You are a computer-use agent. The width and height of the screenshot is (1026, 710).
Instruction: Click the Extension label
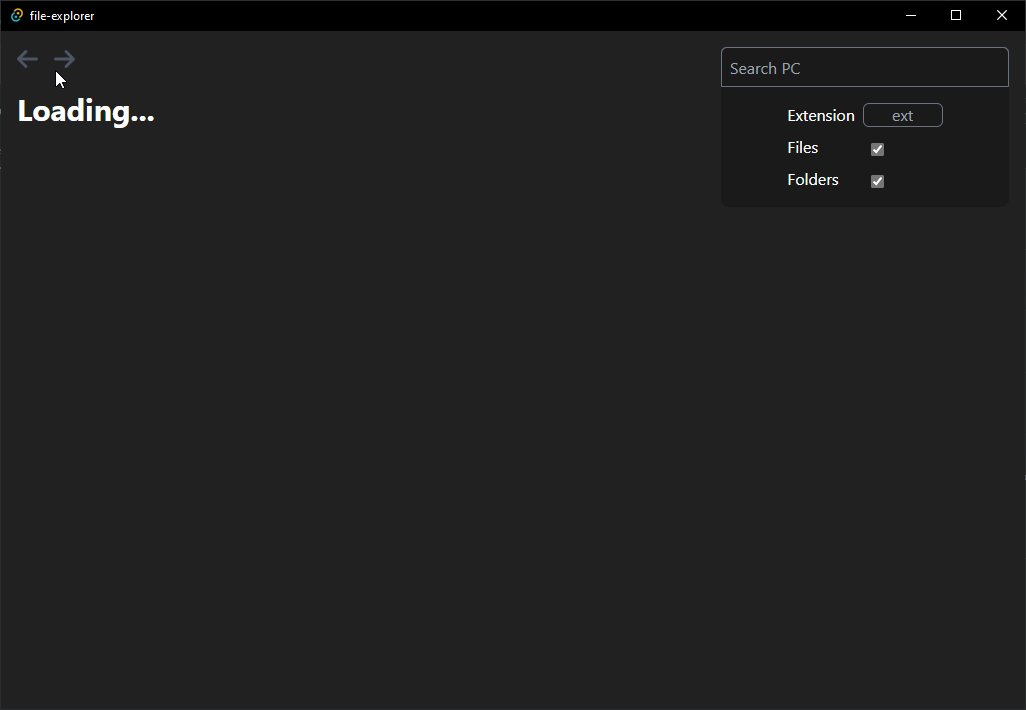coord(821,116)
